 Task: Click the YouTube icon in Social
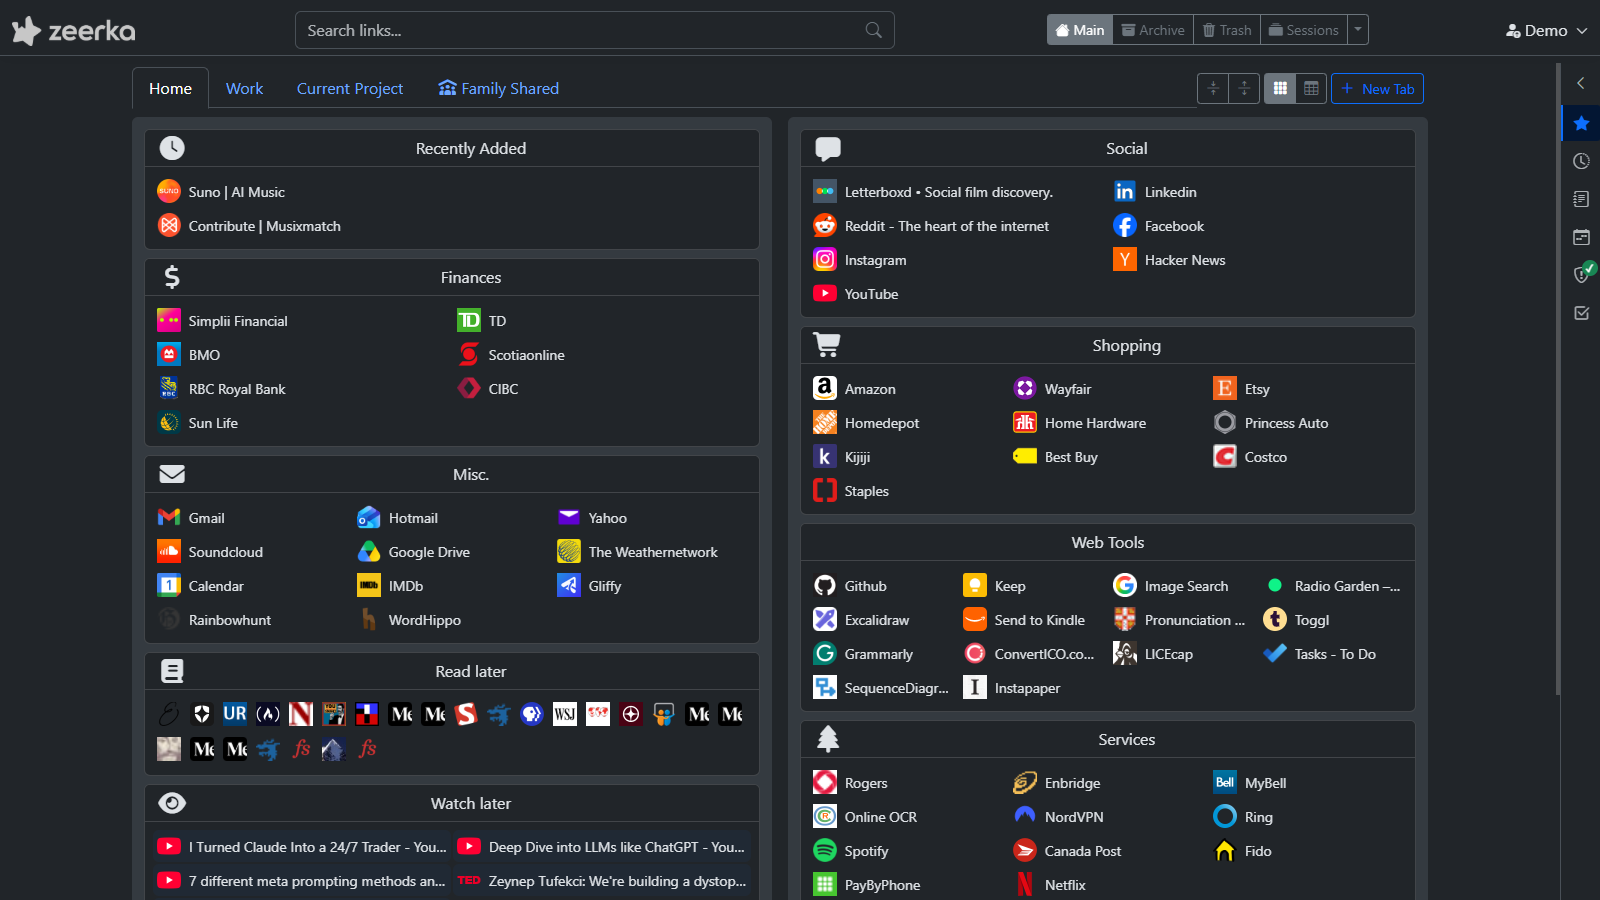825,293
